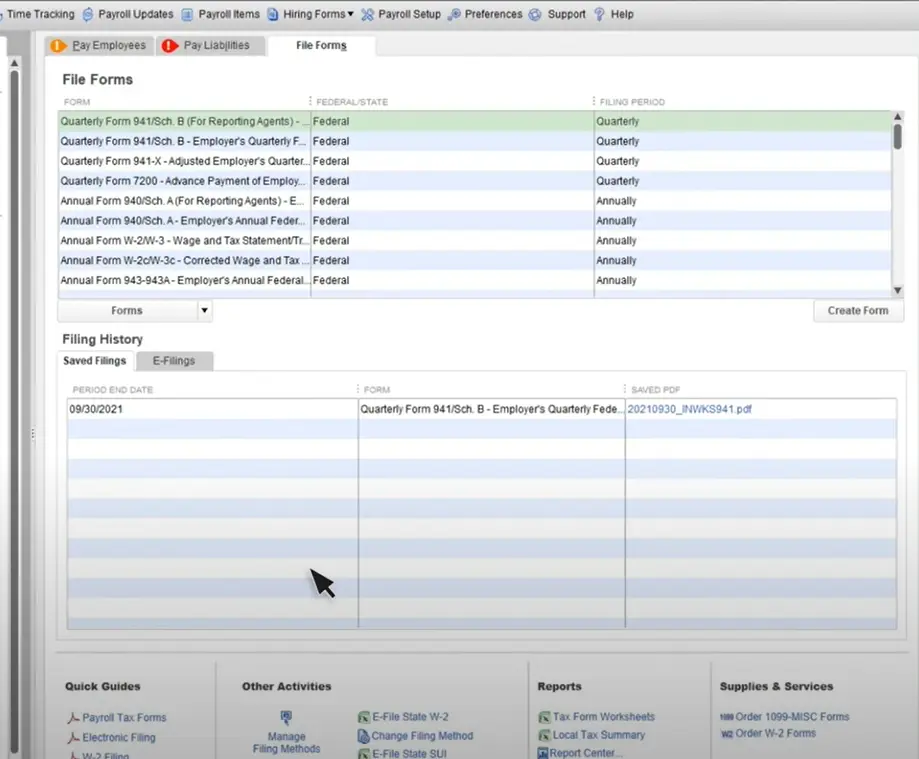Switch to the Saved Filings tab
Image resolution: width=919 pixels, height=759 pixels.
[94, 361]
